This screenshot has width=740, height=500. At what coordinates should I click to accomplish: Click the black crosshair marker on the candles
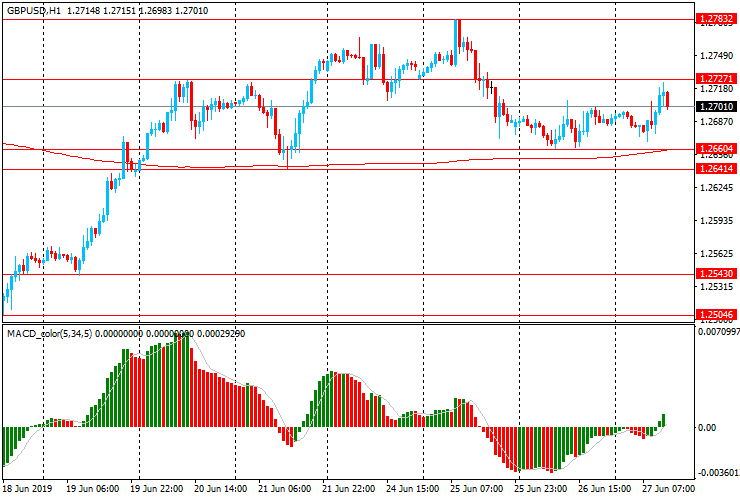coord(491,87)
